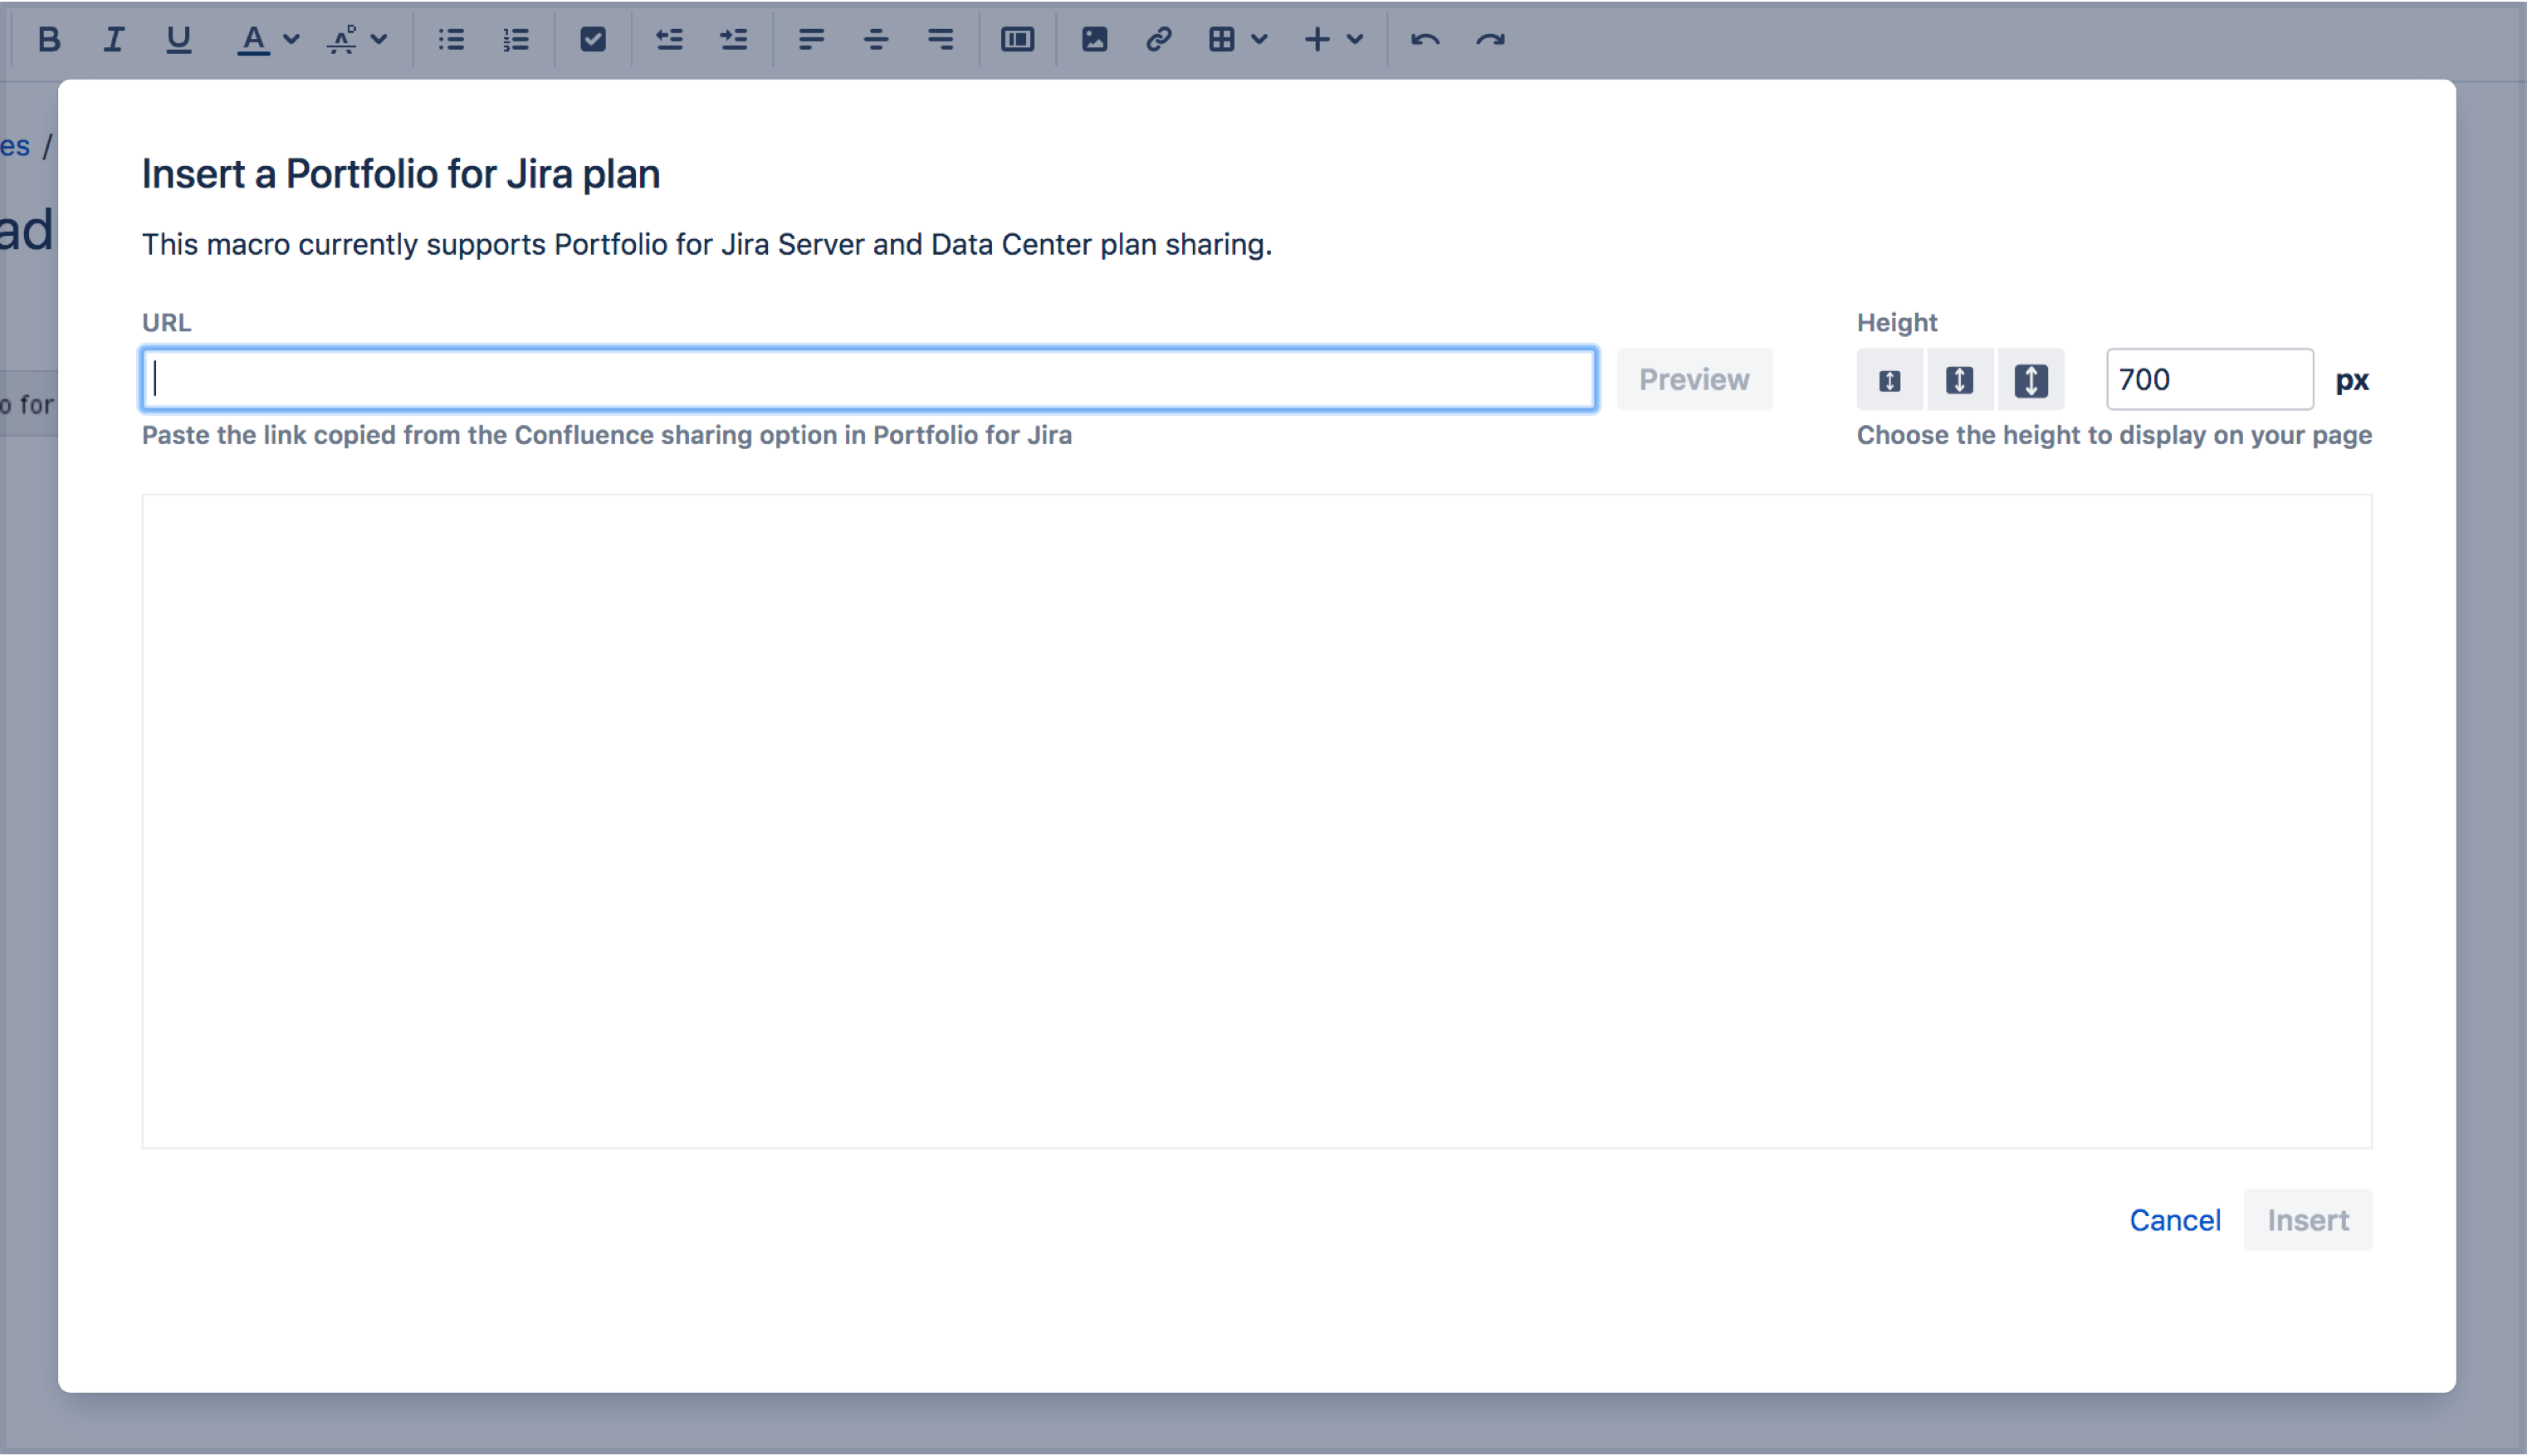Indent the current paragraph
The width and height of the screenshot is (2527, 1456).
tap(734, 40)
